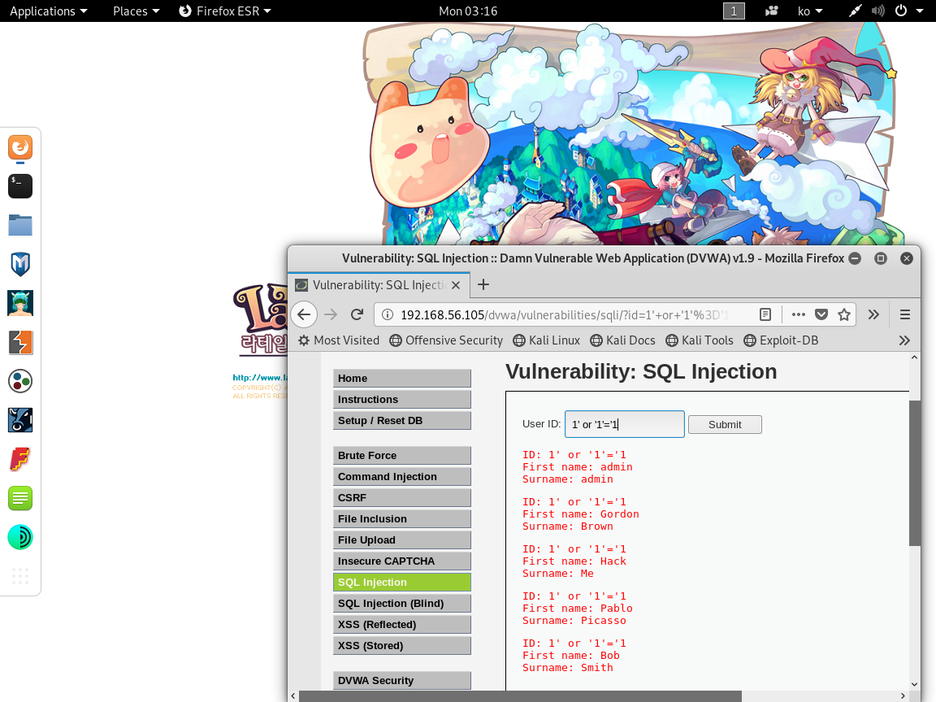Click the User ID input field
This screenshot has height=702, width=936.
point(624,424)
